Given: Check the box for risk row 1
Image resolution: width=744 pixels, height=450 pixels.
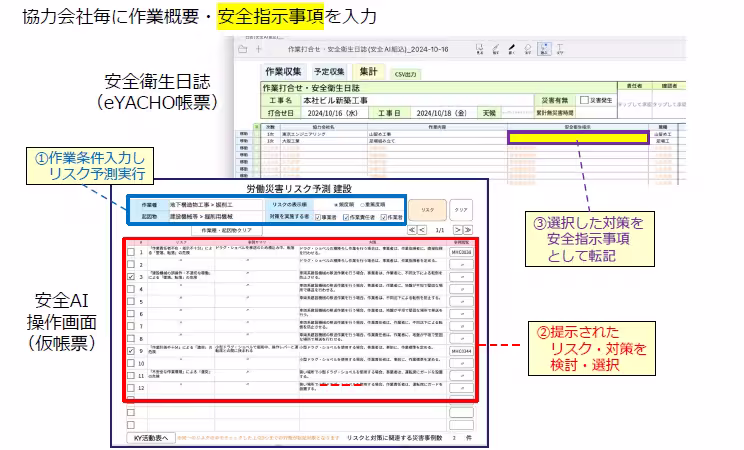Looking at the screenshot, I should (131, 252).
